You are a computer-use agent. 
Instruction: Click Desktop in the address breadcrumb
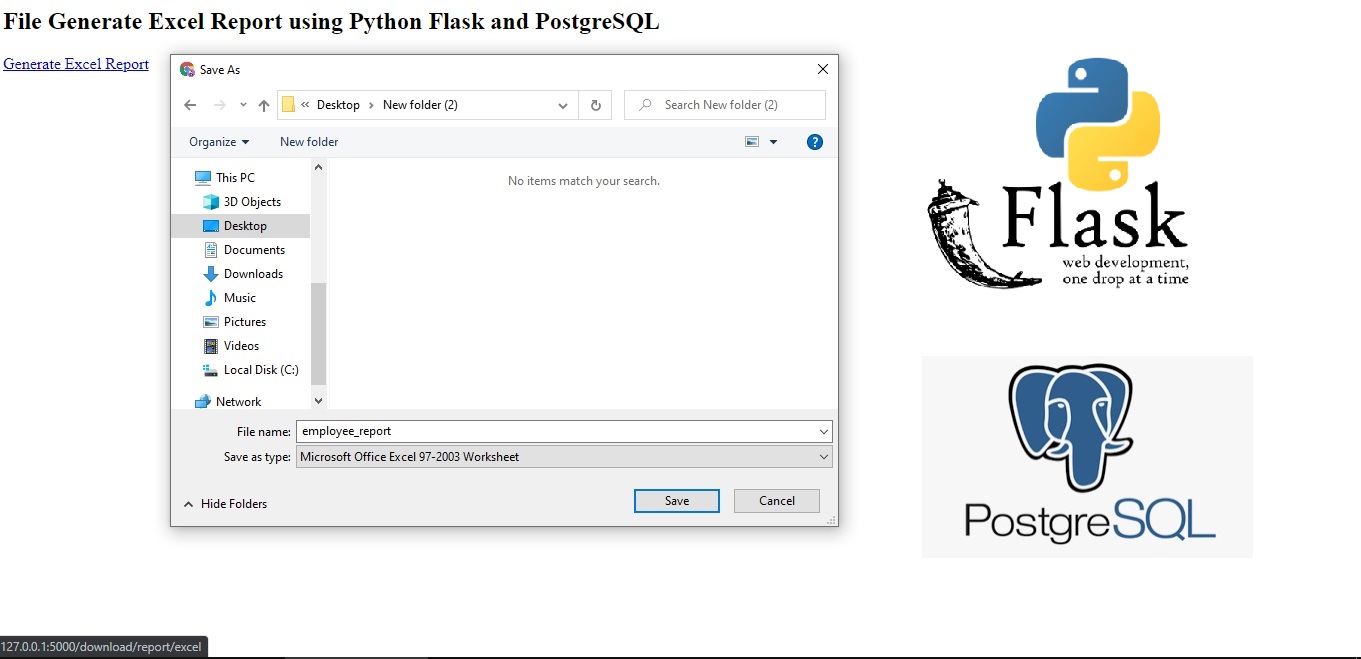coord(338,104)
